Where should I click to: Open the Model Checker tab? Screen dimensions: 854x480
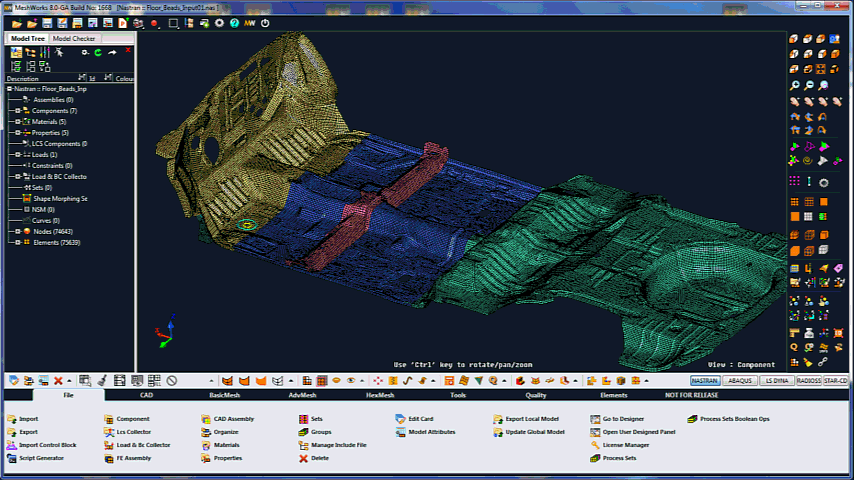pos(74,38)
